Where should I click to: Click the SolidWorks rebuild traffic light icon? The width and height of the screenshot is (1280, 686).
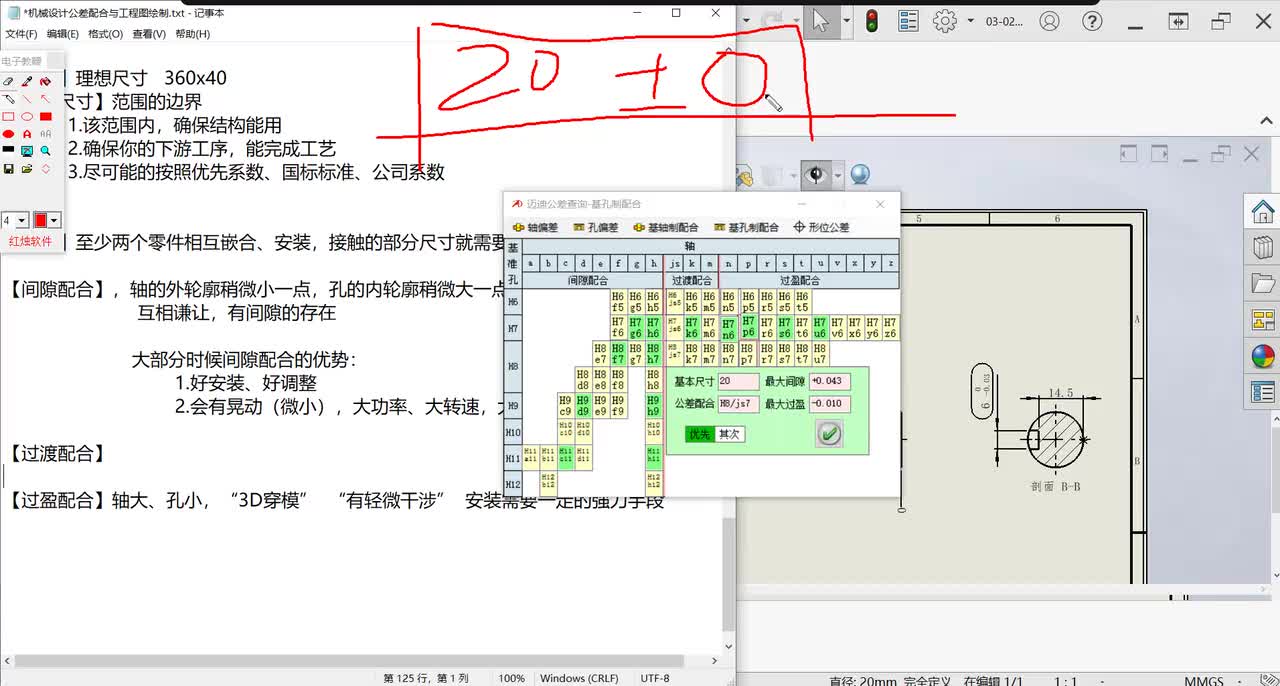872,21
